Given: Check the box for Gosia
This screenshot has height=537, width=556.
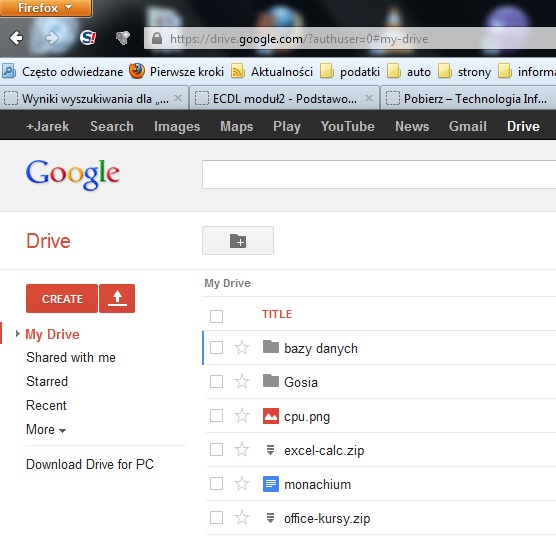Looking at the screenshot, I should coord(216,382).
